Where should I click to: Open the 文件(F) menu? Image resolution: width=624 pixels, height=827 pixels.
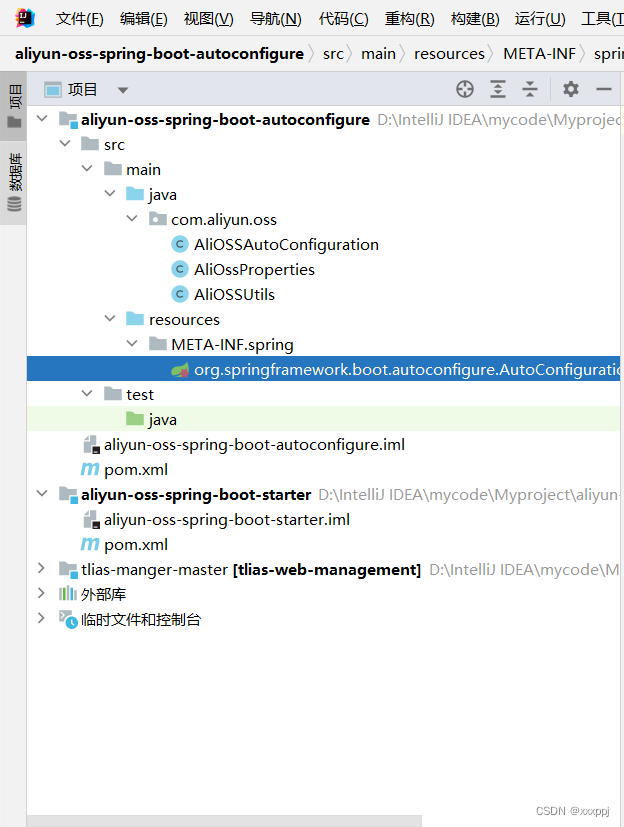point(80,20)
